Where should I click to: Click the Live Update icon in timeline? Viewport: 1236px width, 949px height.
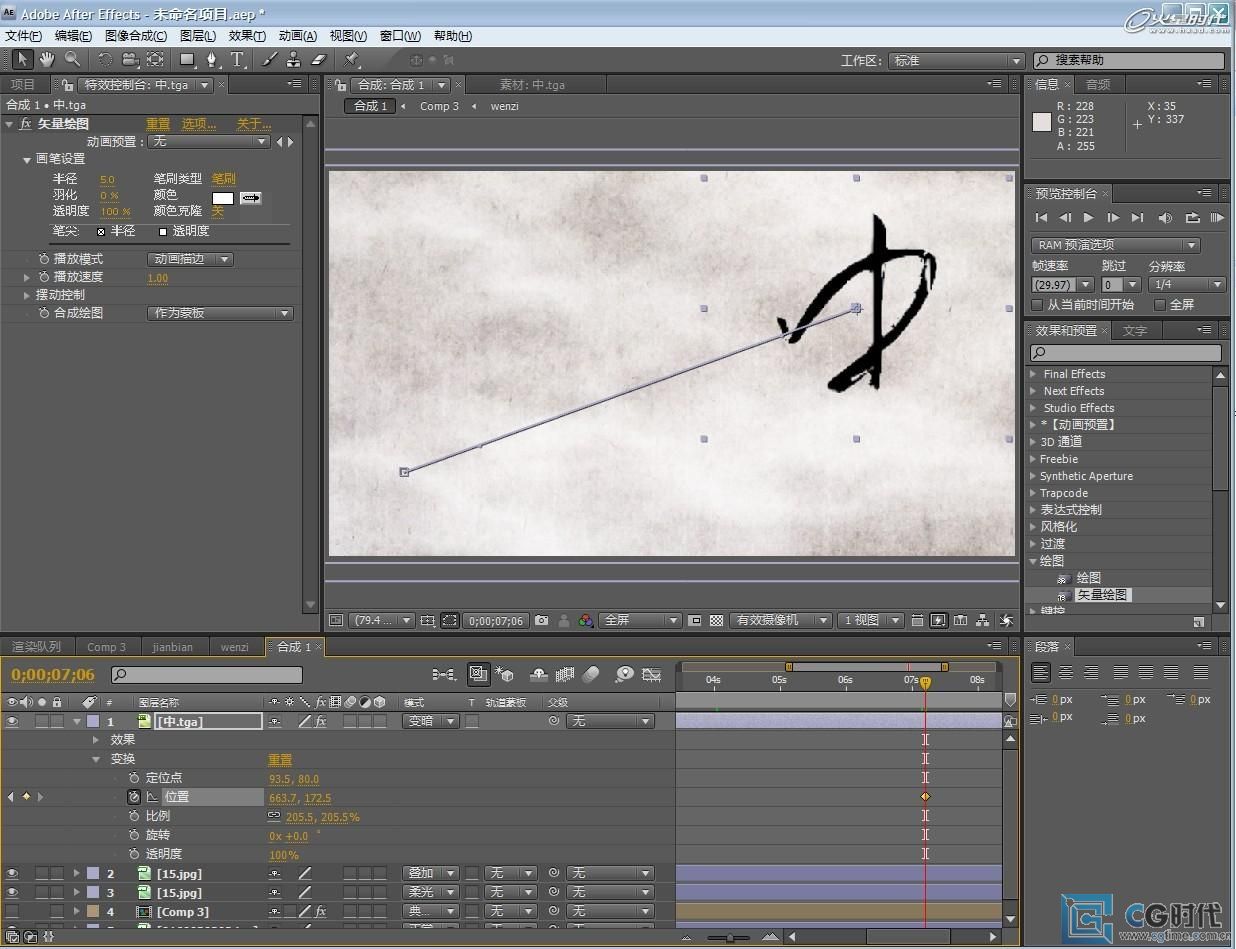478,674
